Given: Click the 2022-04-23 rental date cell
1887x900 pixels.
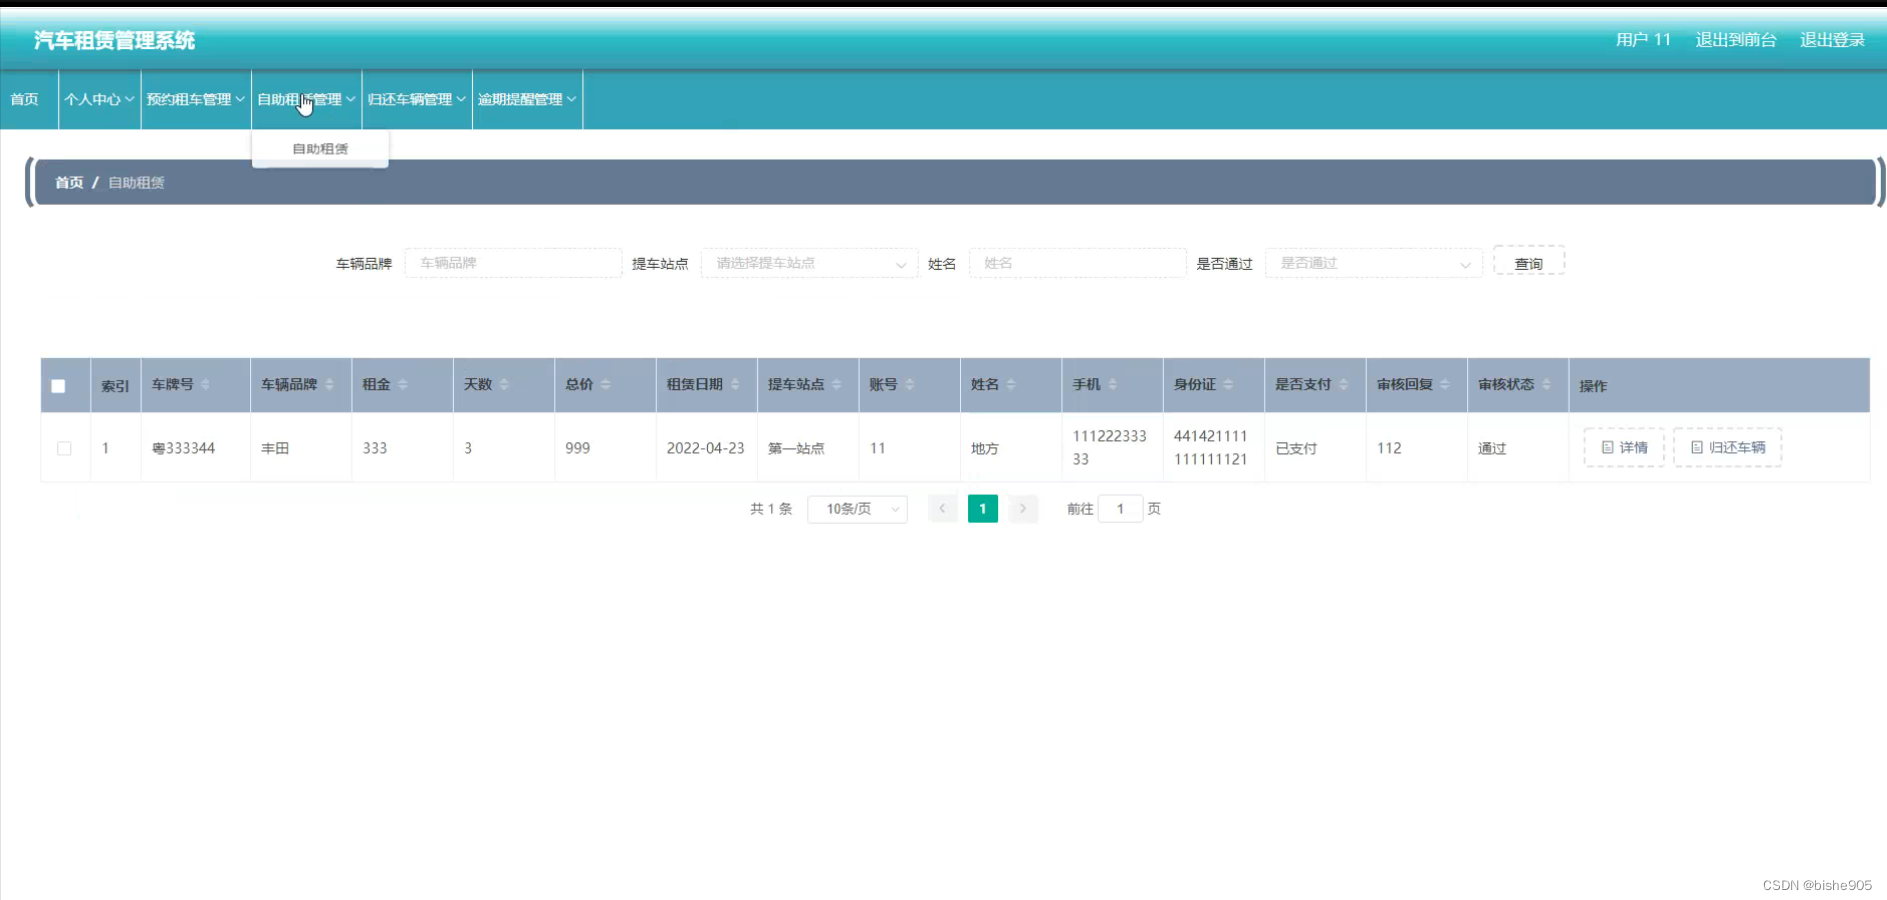Looking at the screenshot, I should (x=706, y=448).
